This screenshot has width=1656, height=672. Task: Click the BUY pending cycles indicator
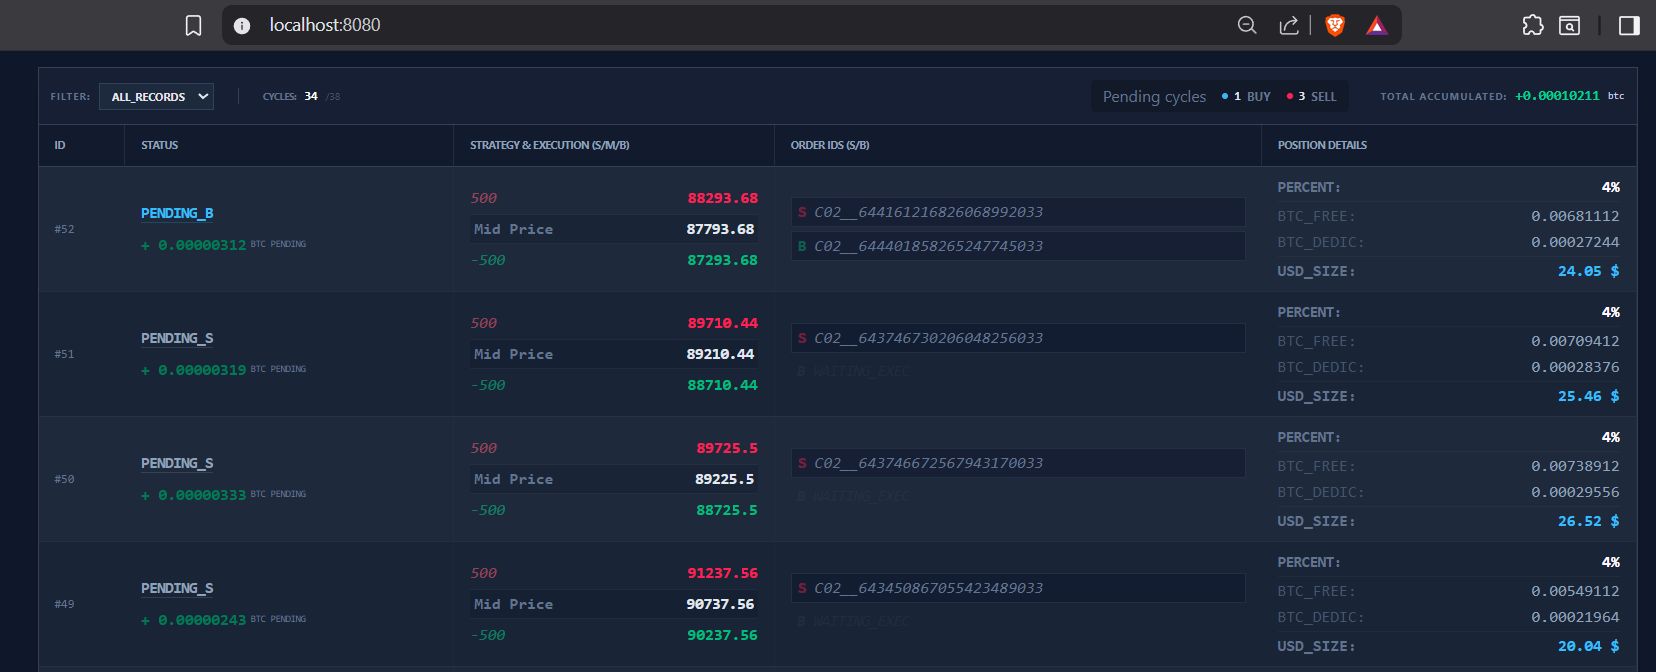[x=1246, y=96]
